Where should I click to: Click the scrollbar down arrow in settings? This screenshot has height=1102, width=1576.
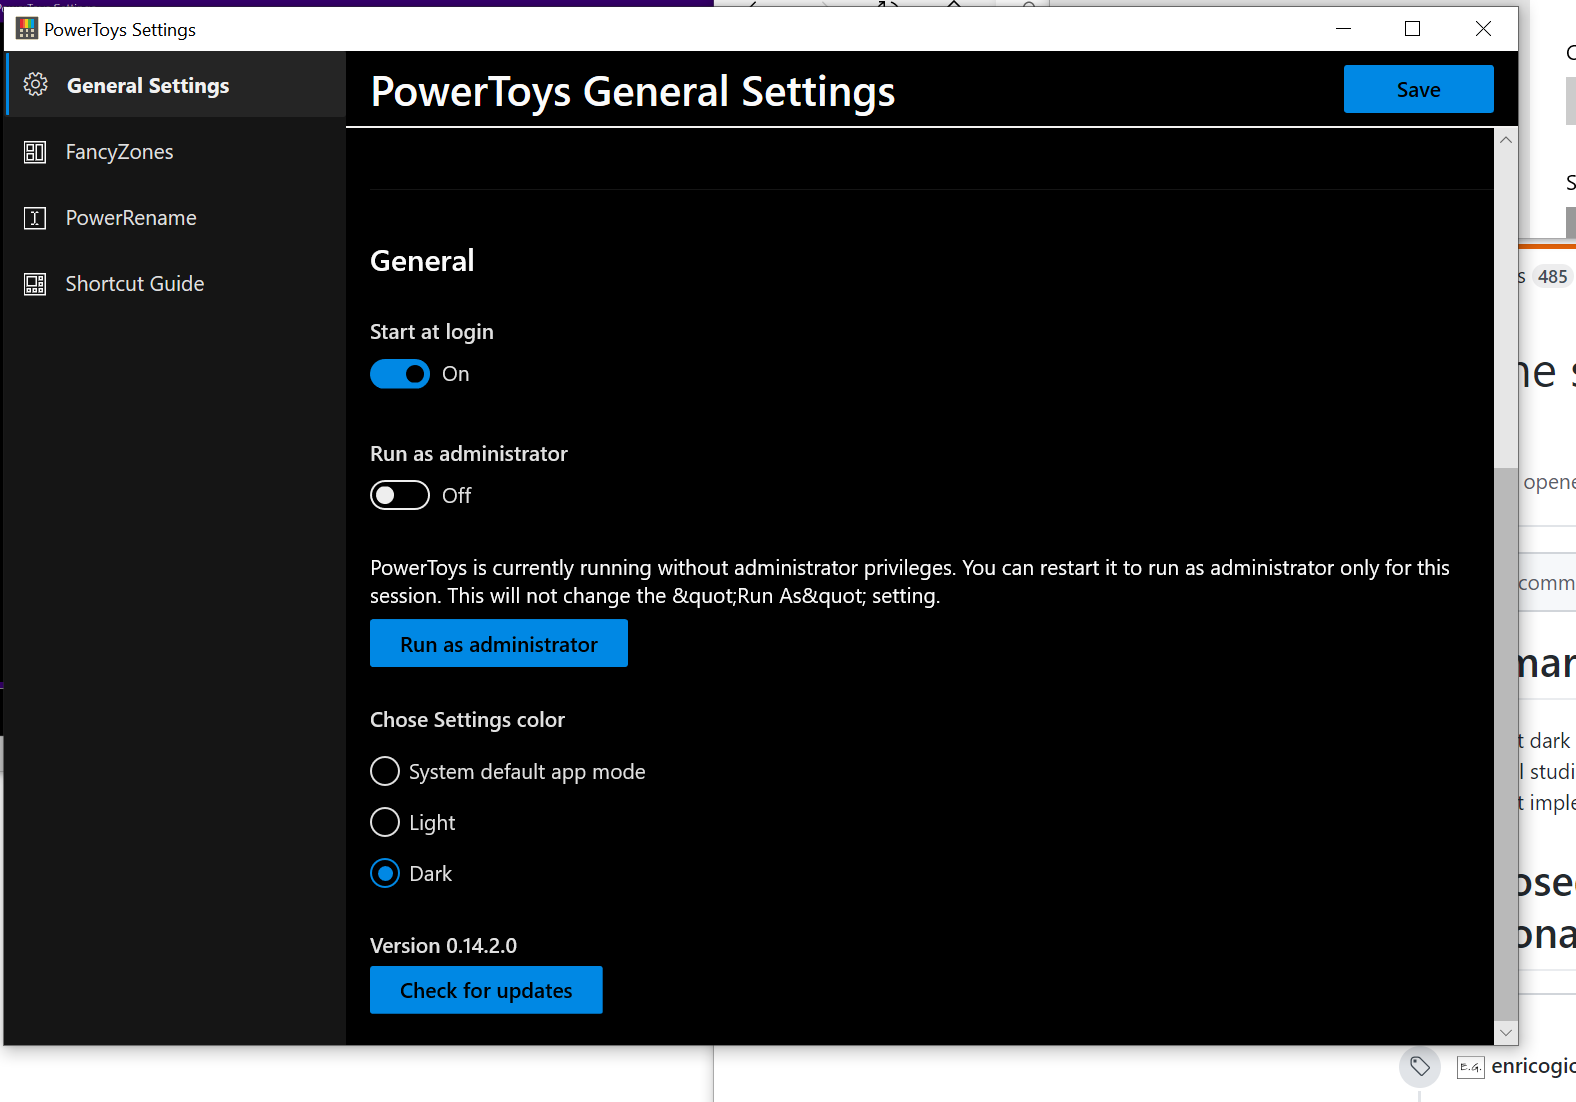pyautogui.click(x=1506, y=1032)
